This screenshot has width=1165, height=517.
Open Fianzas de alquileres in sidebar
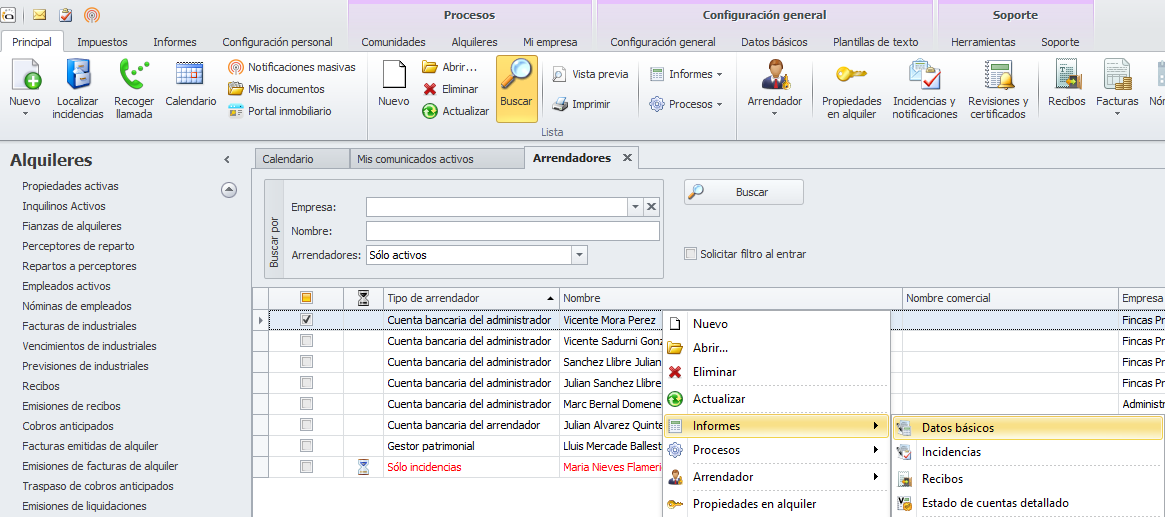click(71, 226)
